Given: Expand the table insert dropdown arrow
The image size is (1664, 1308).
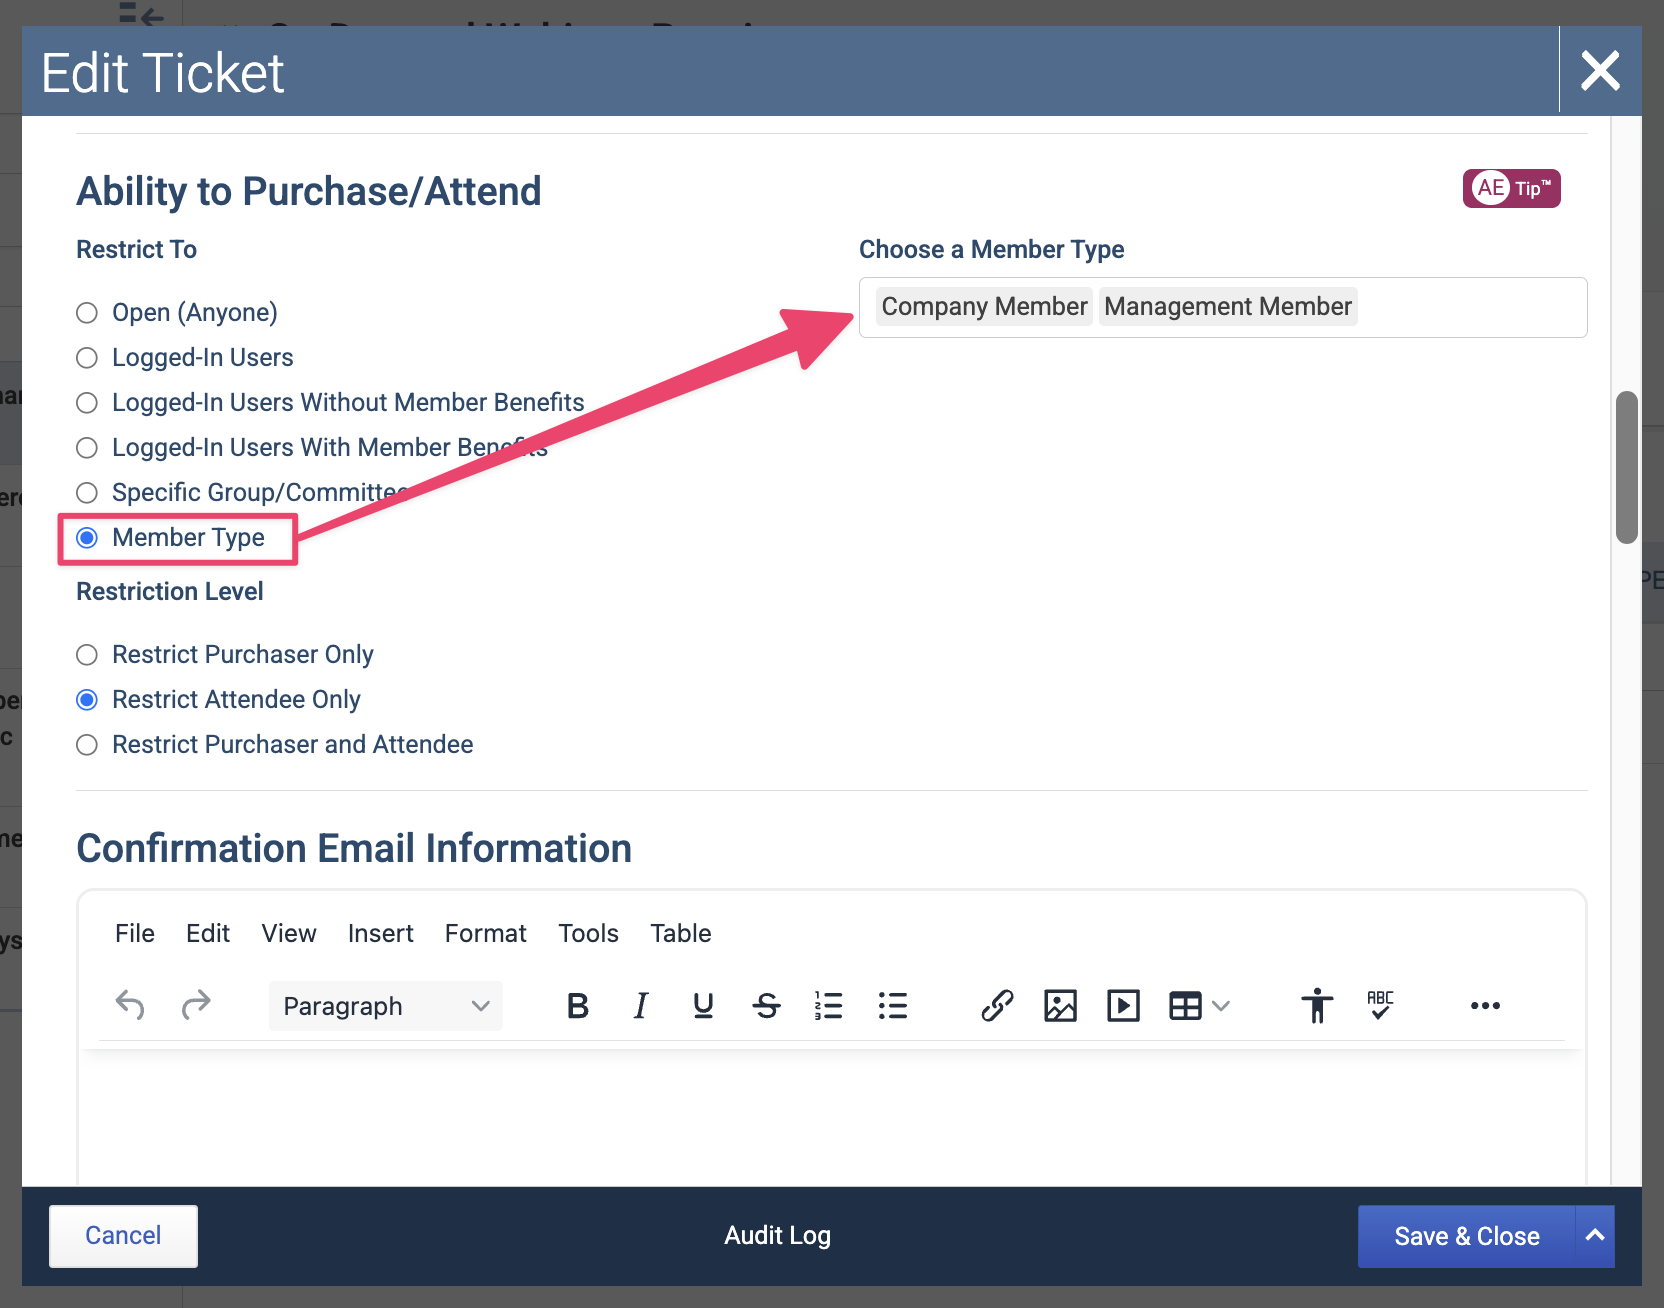Looking at the screenshot, I should coord(1221,1006).
